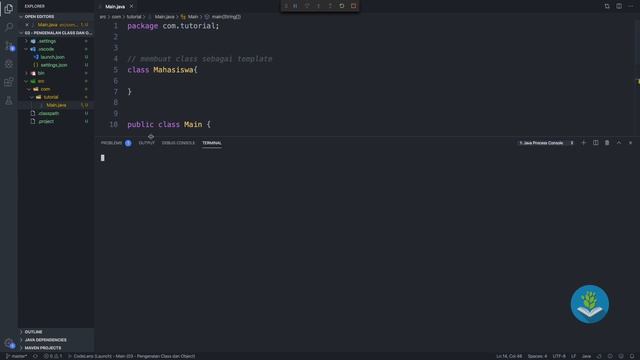Click the Main class breadcrumb

[x=193, y=17]
